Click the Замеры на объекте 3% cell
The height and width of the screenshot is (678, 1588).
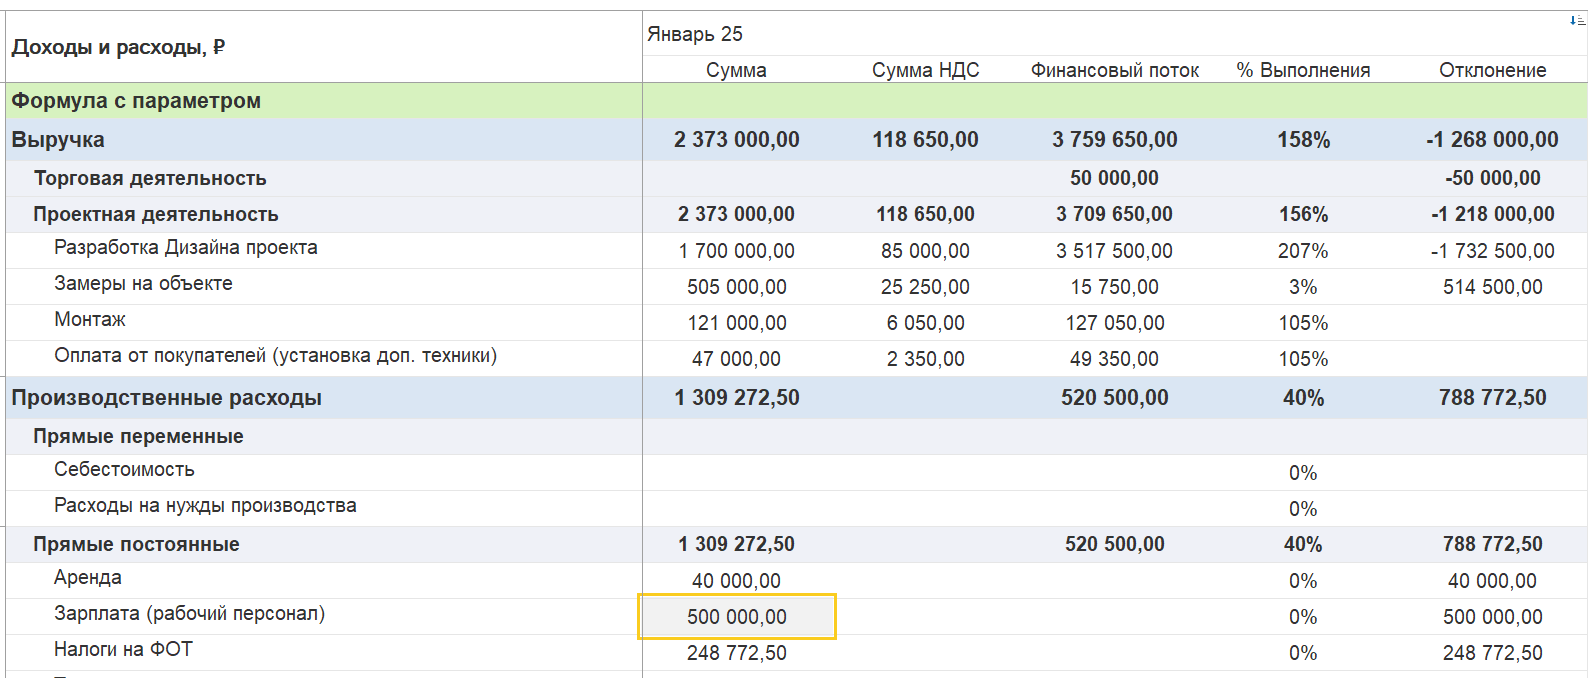click(x=1303, y=287)
